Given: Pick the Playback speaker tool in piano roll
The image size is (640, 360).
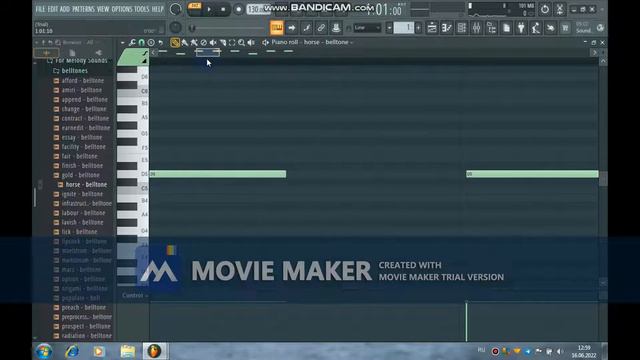Looking at the screenshot, I should click(251, 42).
